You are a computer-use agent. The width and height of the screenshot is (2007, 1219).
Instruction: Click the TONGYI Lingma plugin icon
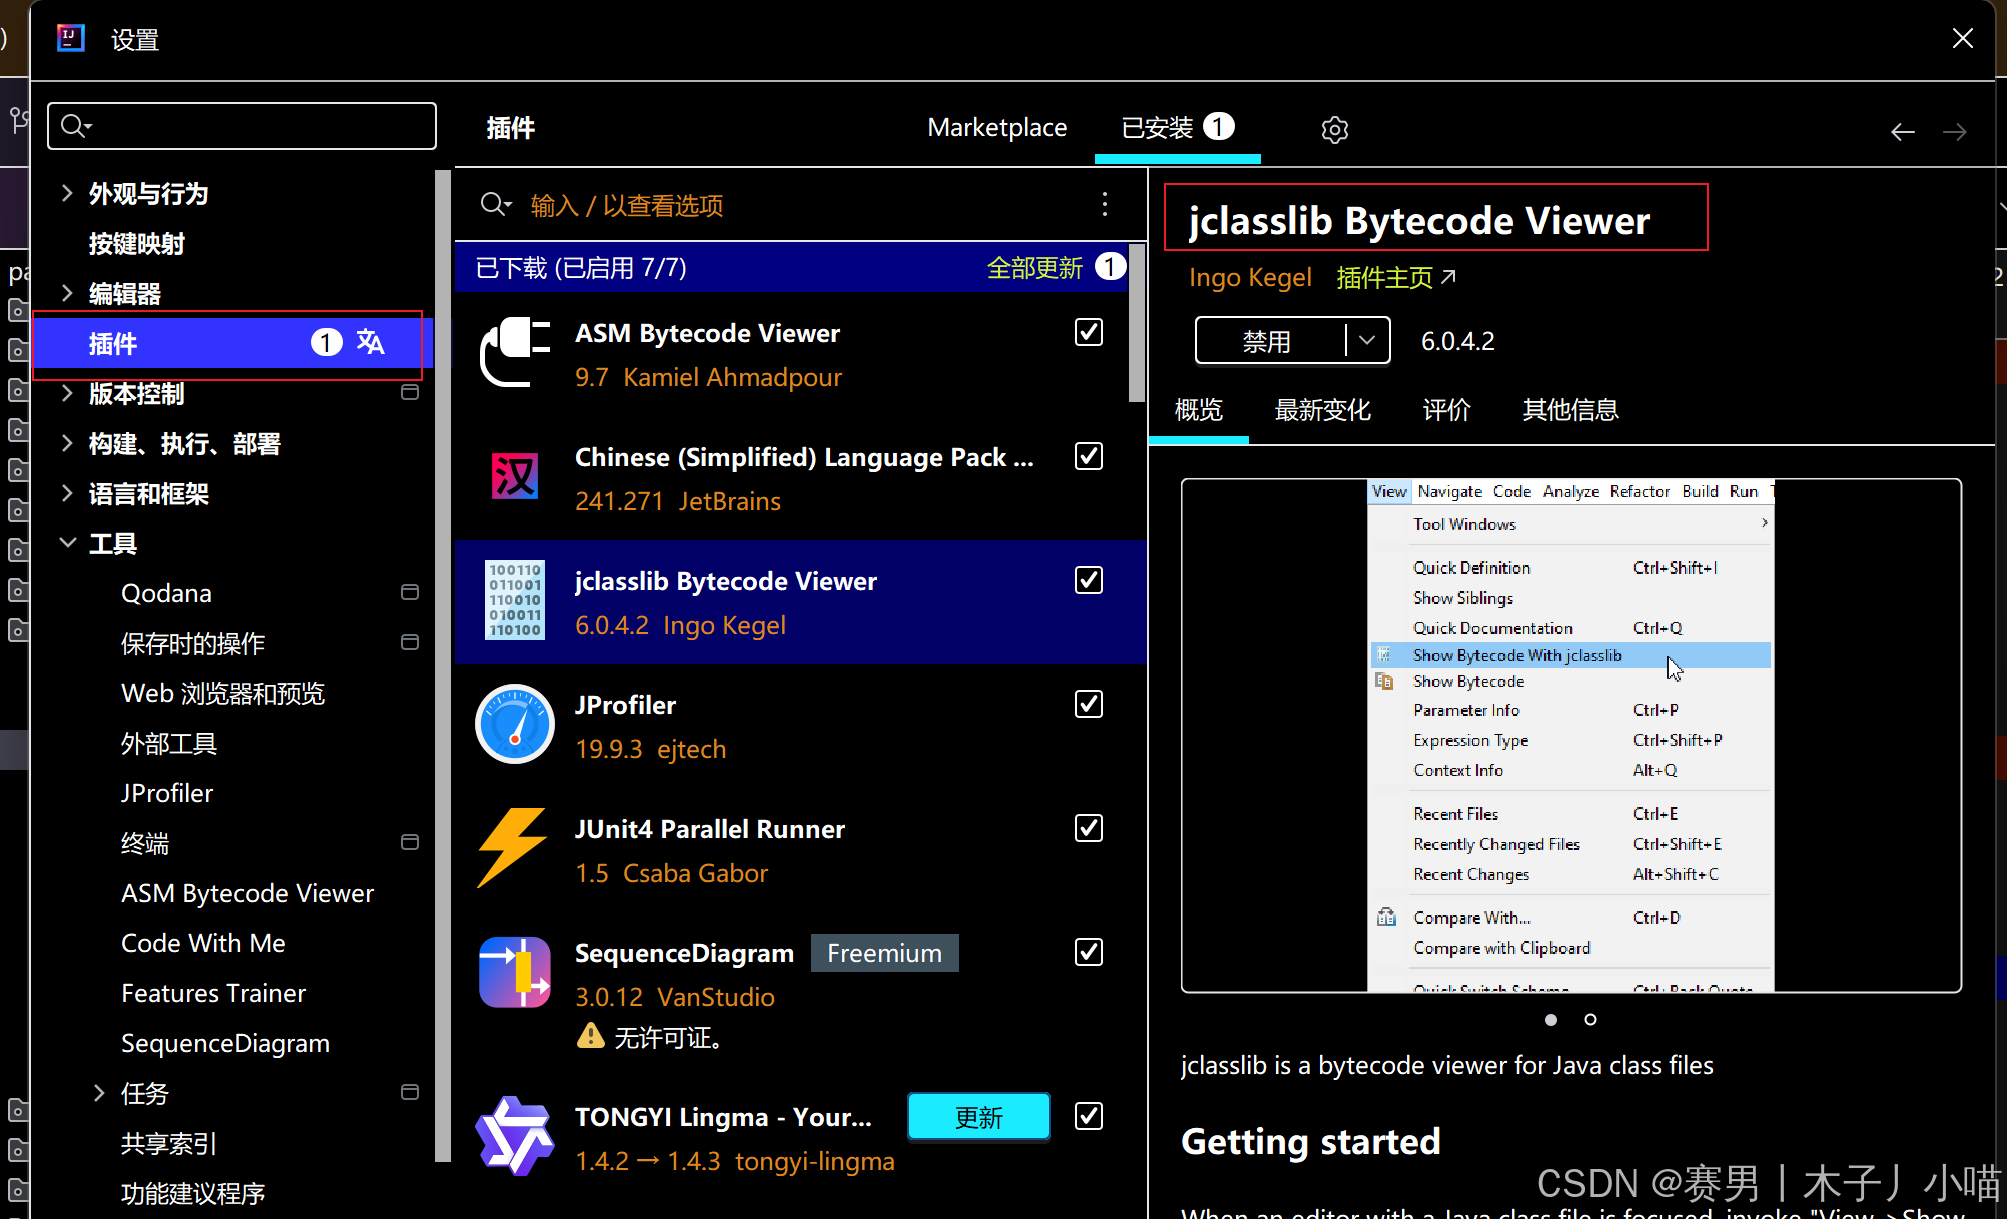[515, 1137]
